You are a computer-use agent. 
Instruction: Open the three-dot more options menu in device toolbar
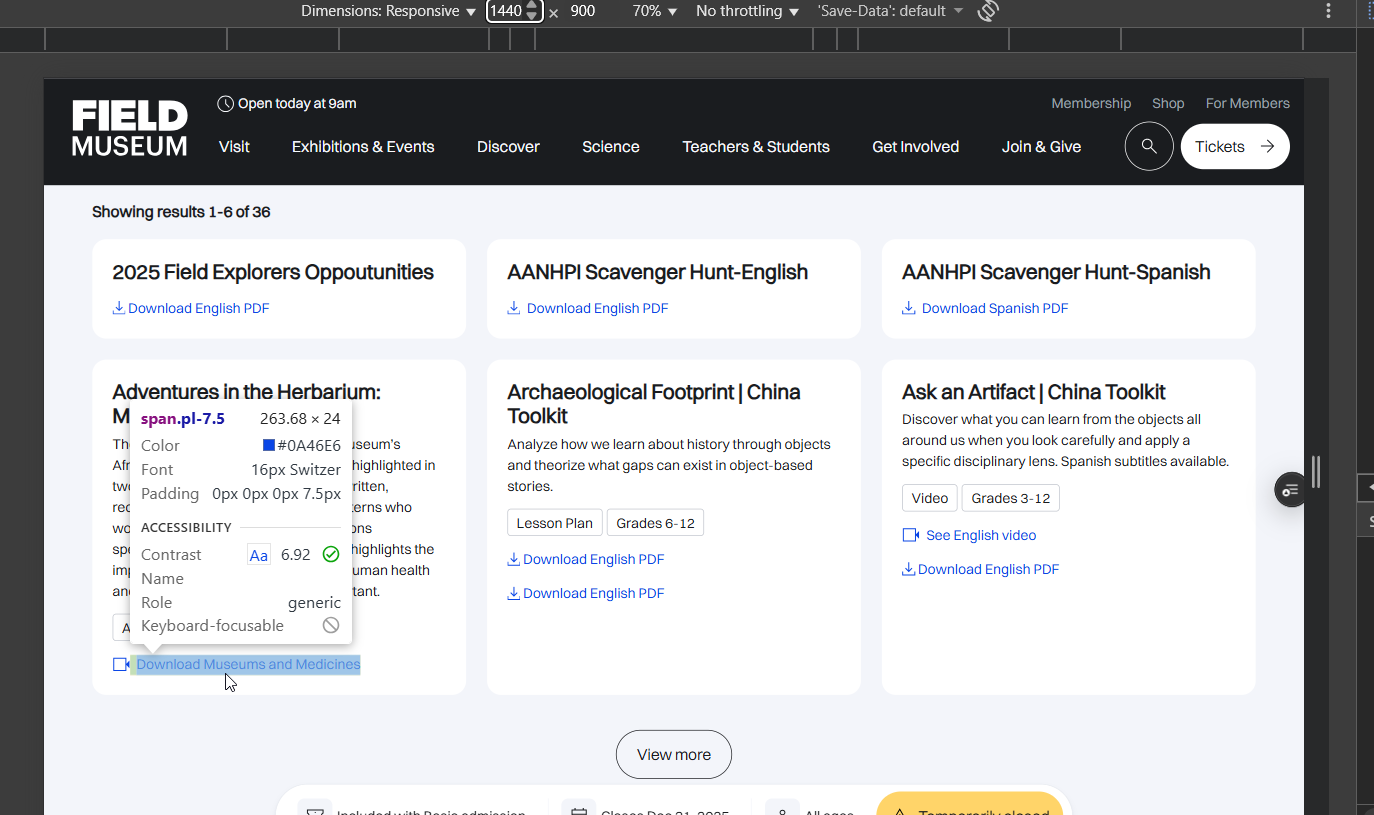tap(1328, 11)
